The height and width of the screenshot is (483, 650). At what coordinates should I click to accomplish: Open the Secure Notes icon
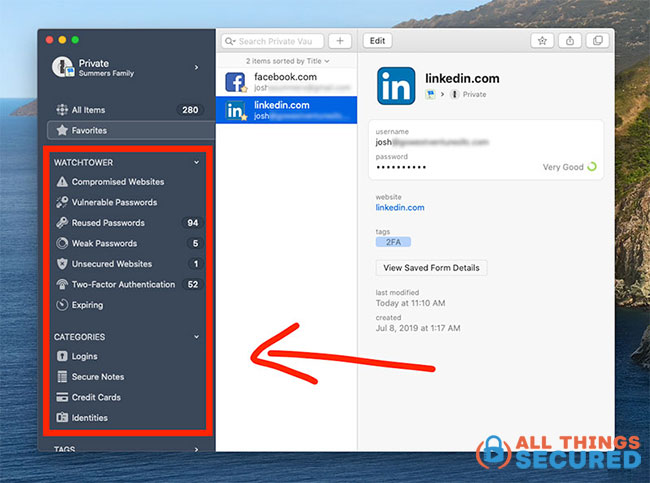coord(62,376)
